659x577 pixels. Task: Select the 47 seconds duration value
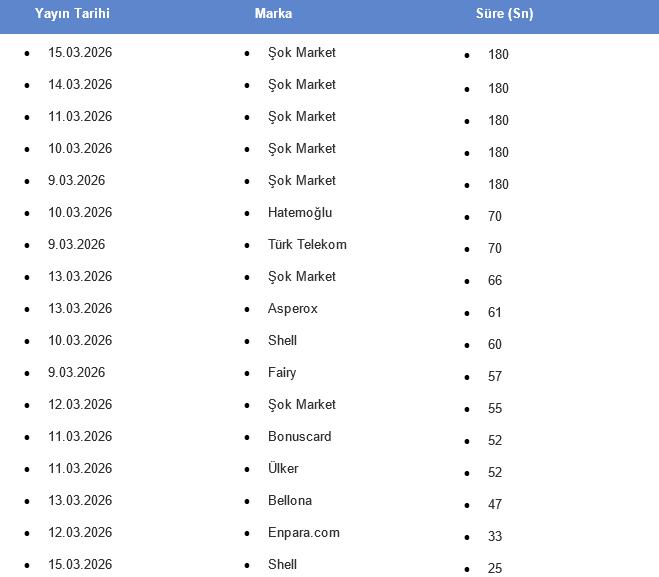click(495, 505)
